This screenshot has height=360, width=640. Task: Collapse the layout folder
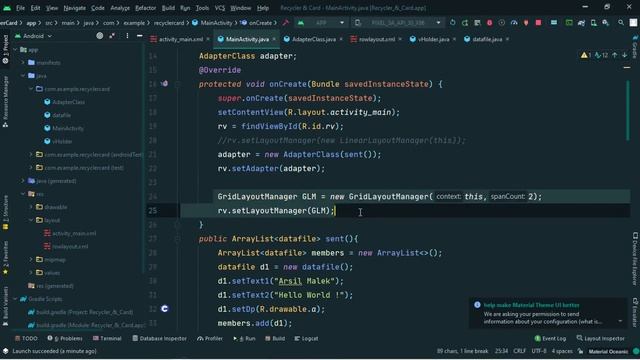point(31,220)
